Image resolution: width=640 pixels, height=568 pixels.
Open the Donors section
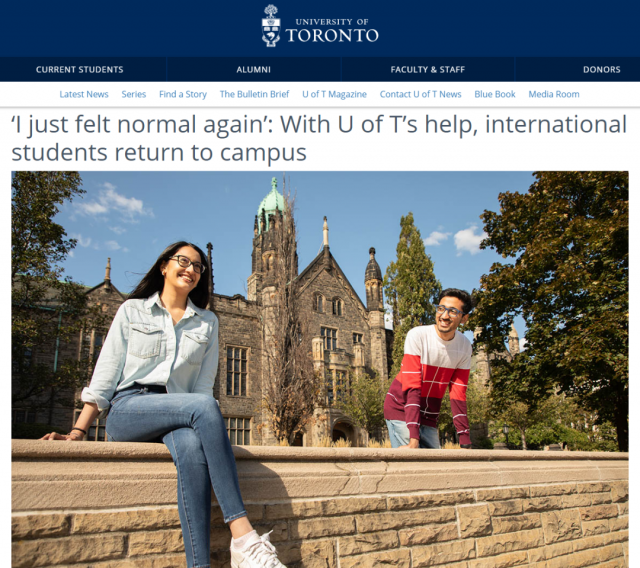point(602,69)
